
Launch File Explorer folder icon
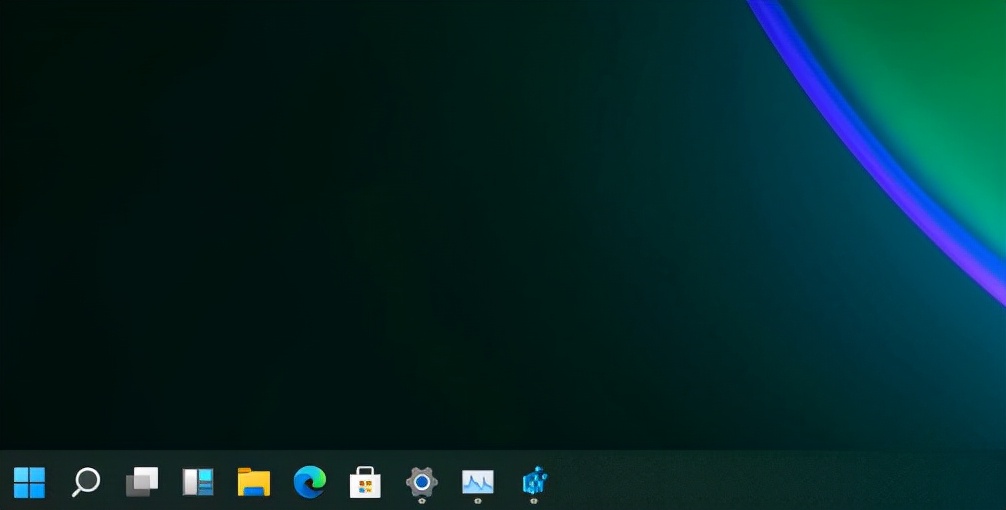tap(253, 482)
